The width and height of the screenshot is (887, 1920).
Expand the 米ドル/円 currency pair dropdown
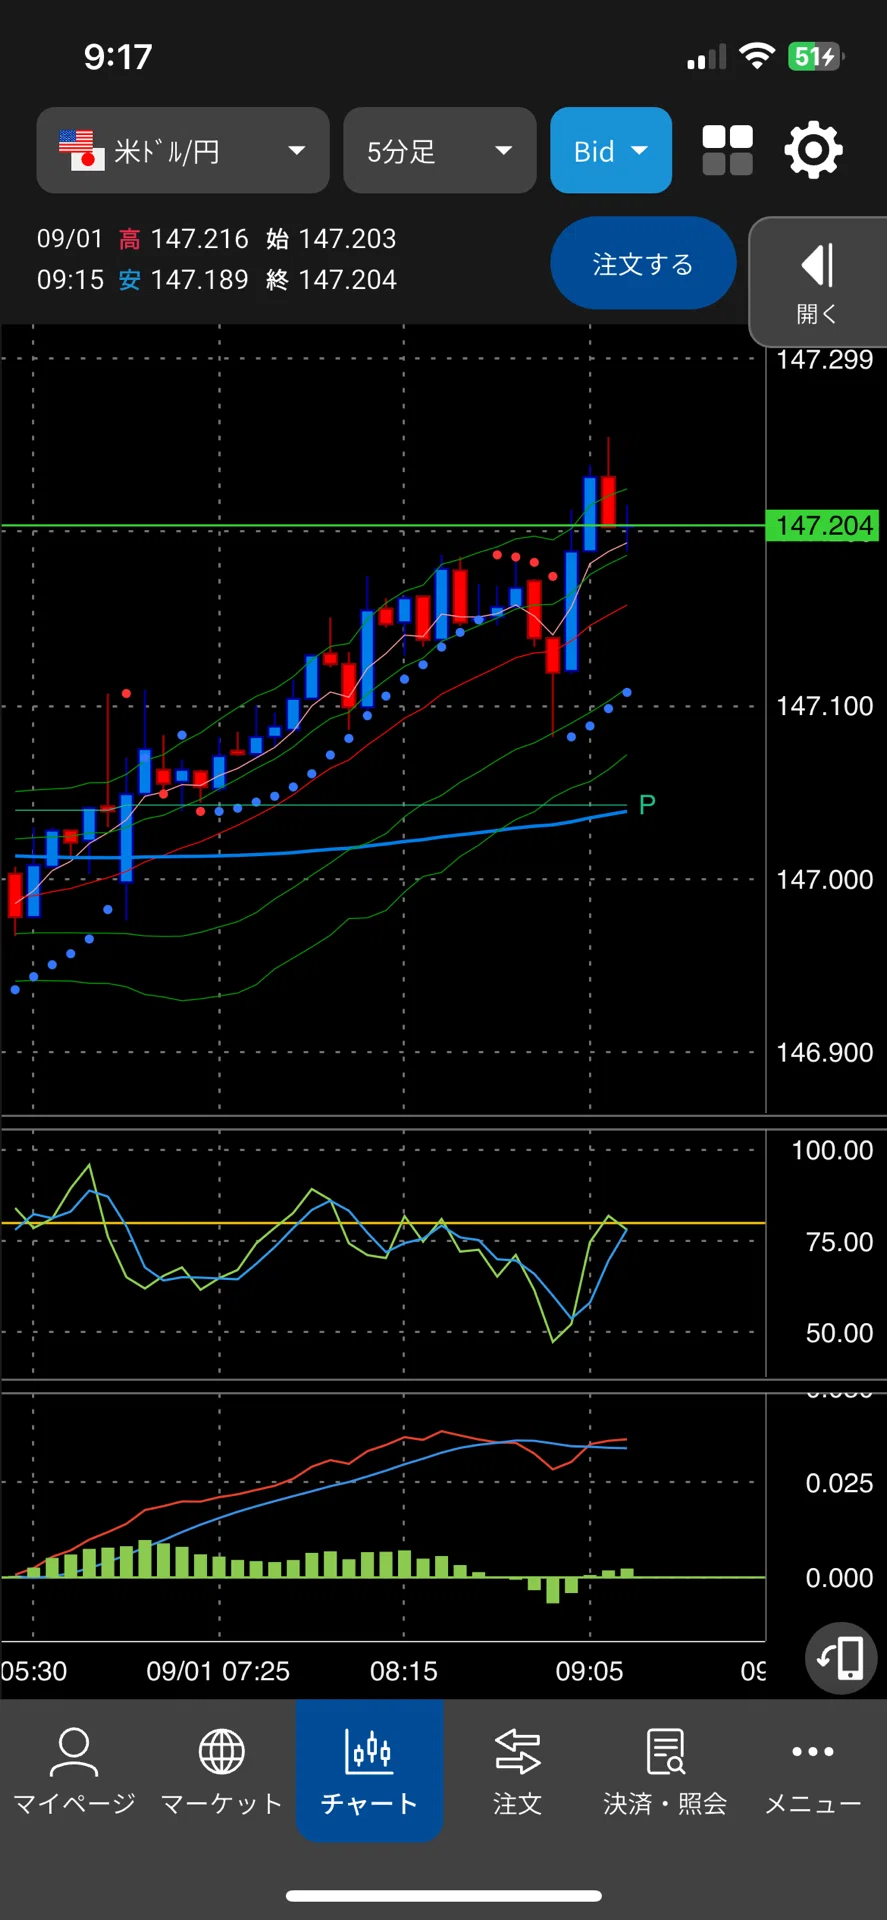pyautogui.click(x=183, y=150)
